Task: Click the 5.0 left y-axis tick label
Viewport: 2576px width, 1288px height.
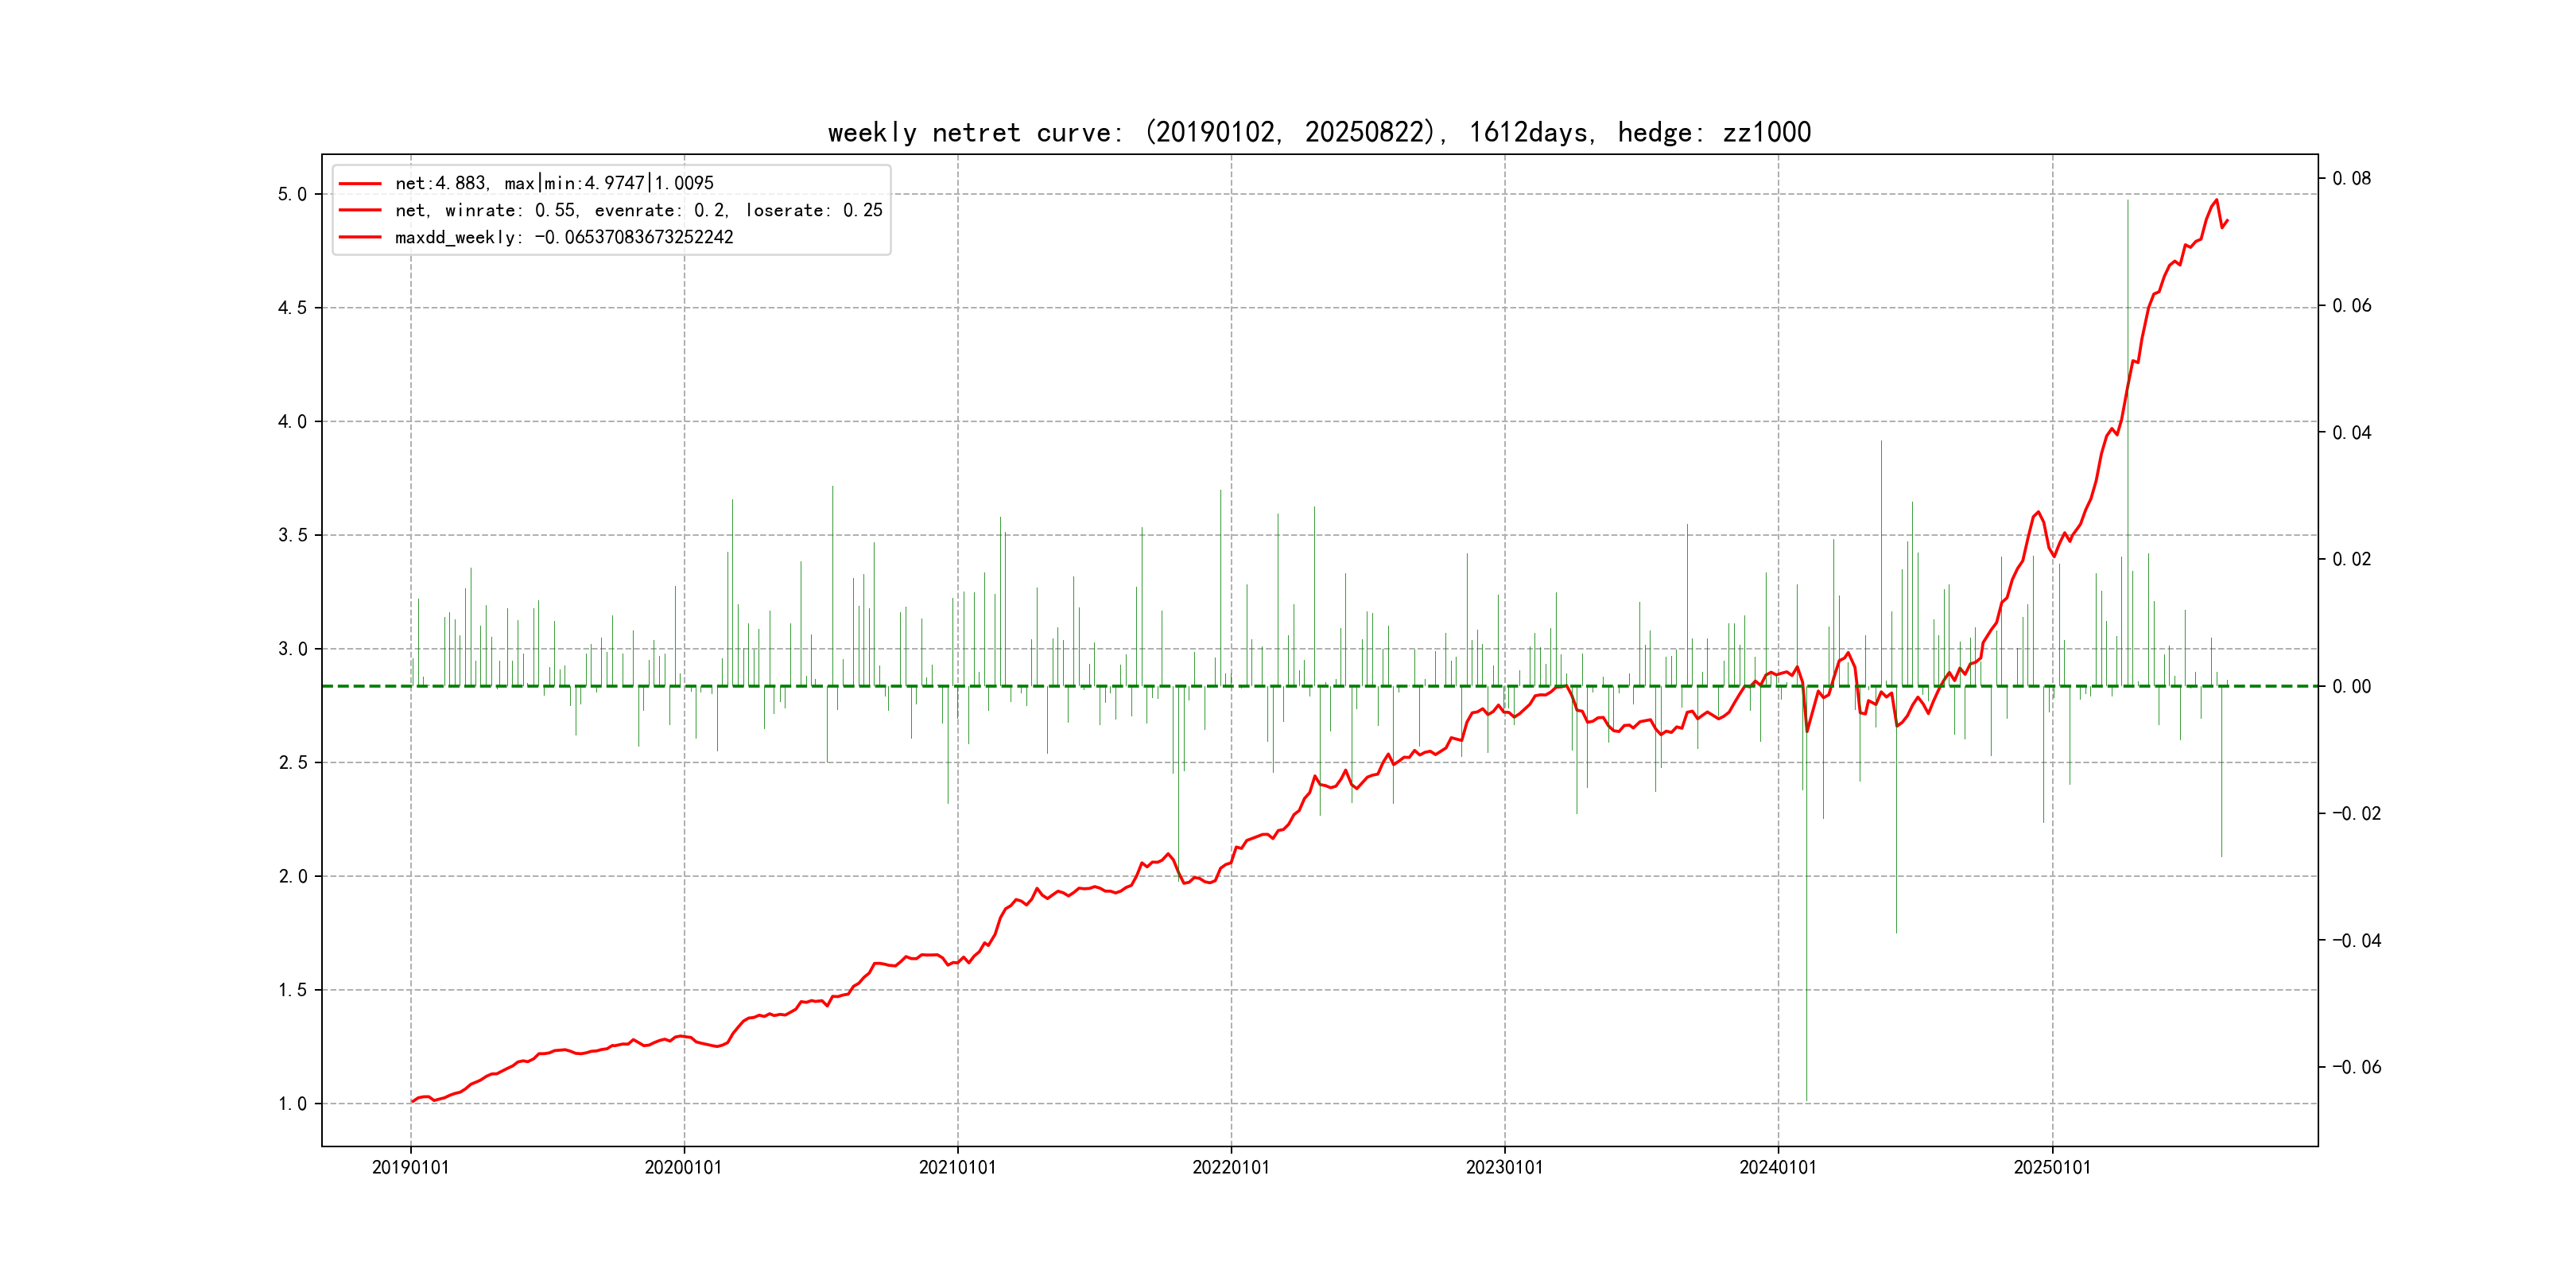Action: tap(292, 194)
